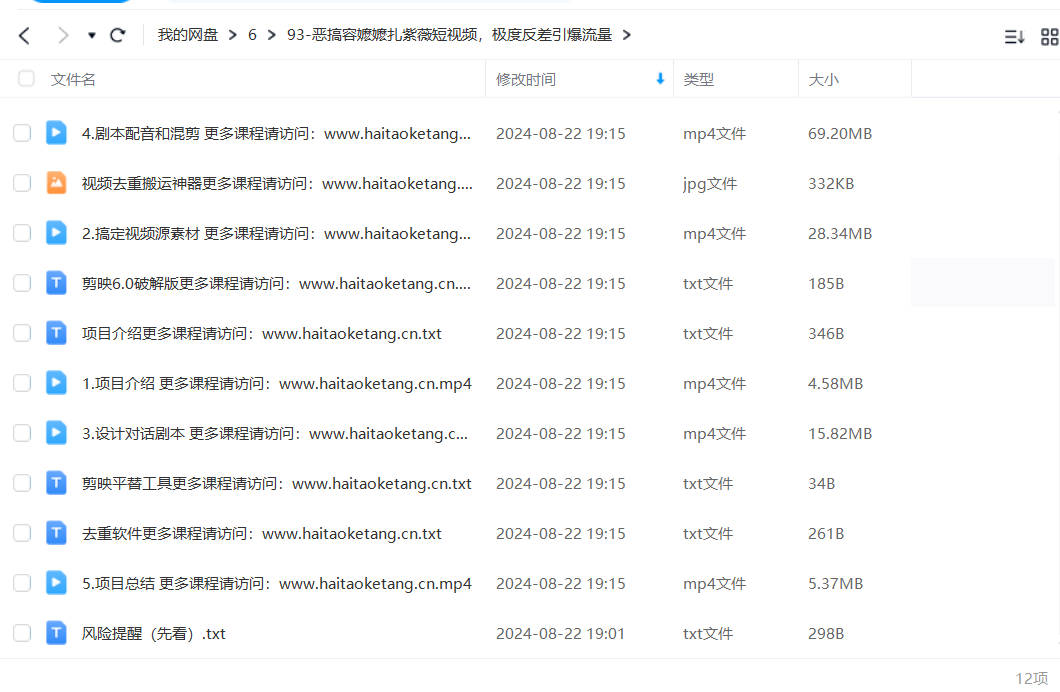The image size is (1060, 692).
Task: Select file name 去重软件 txt
Action: [x=262, y=534]
